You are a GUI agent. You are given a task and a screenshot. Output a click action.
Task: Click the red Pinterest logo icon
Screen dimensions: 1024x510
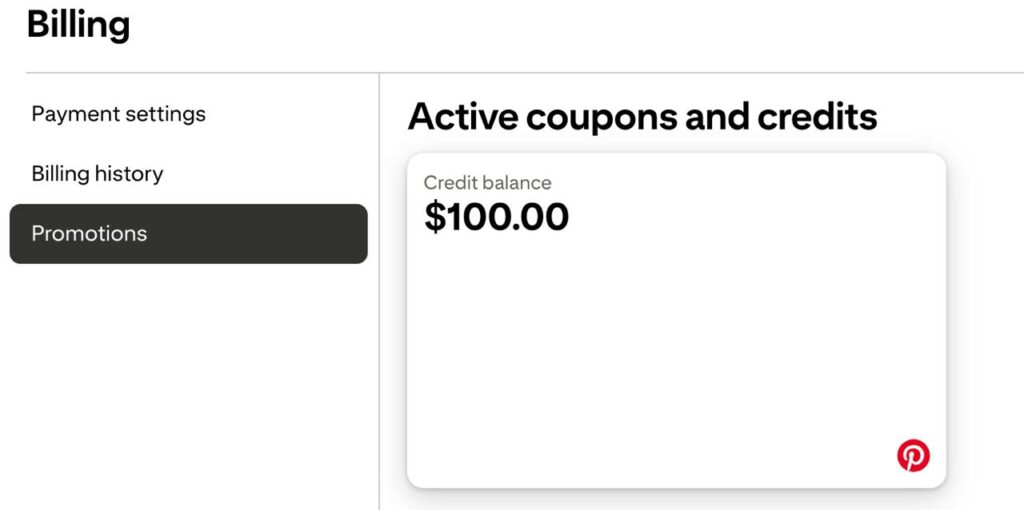tap(913, 456)
